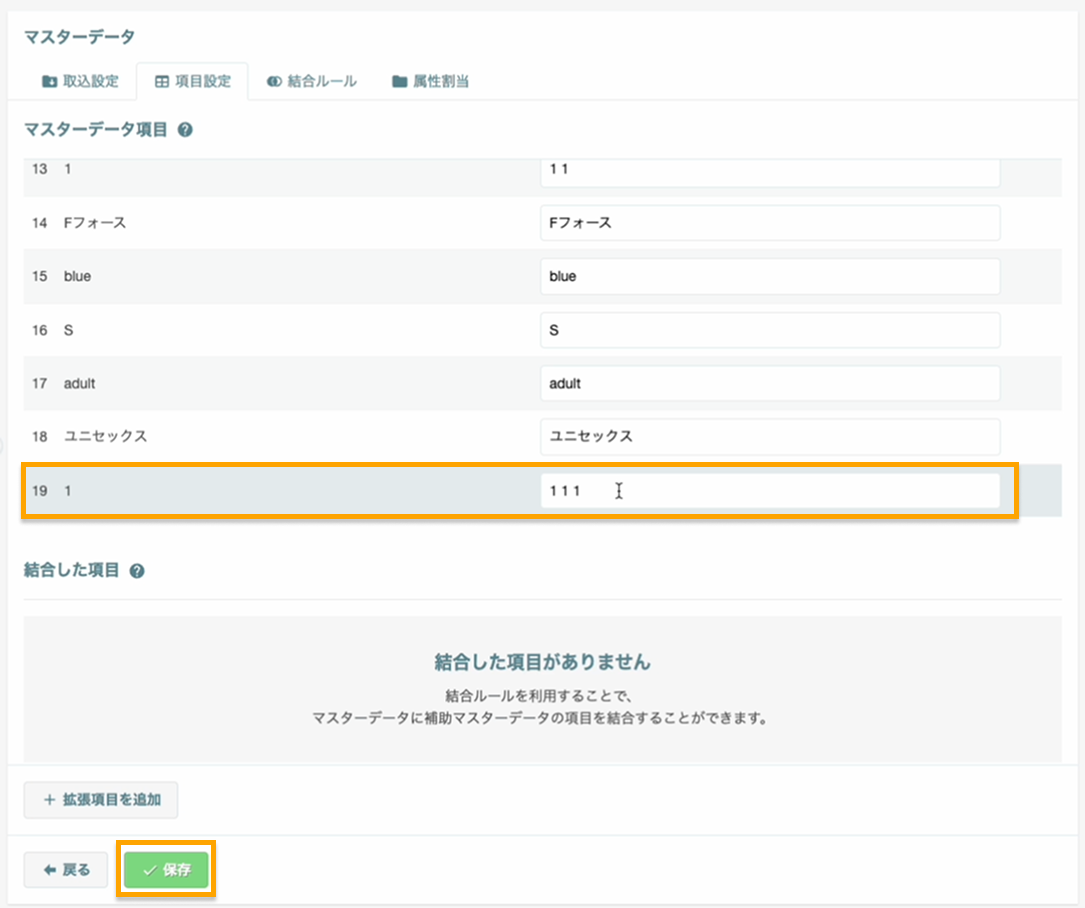Click the row number 16
The height and width of the screenshot is (908, 1085).
(x=39, y=330)
